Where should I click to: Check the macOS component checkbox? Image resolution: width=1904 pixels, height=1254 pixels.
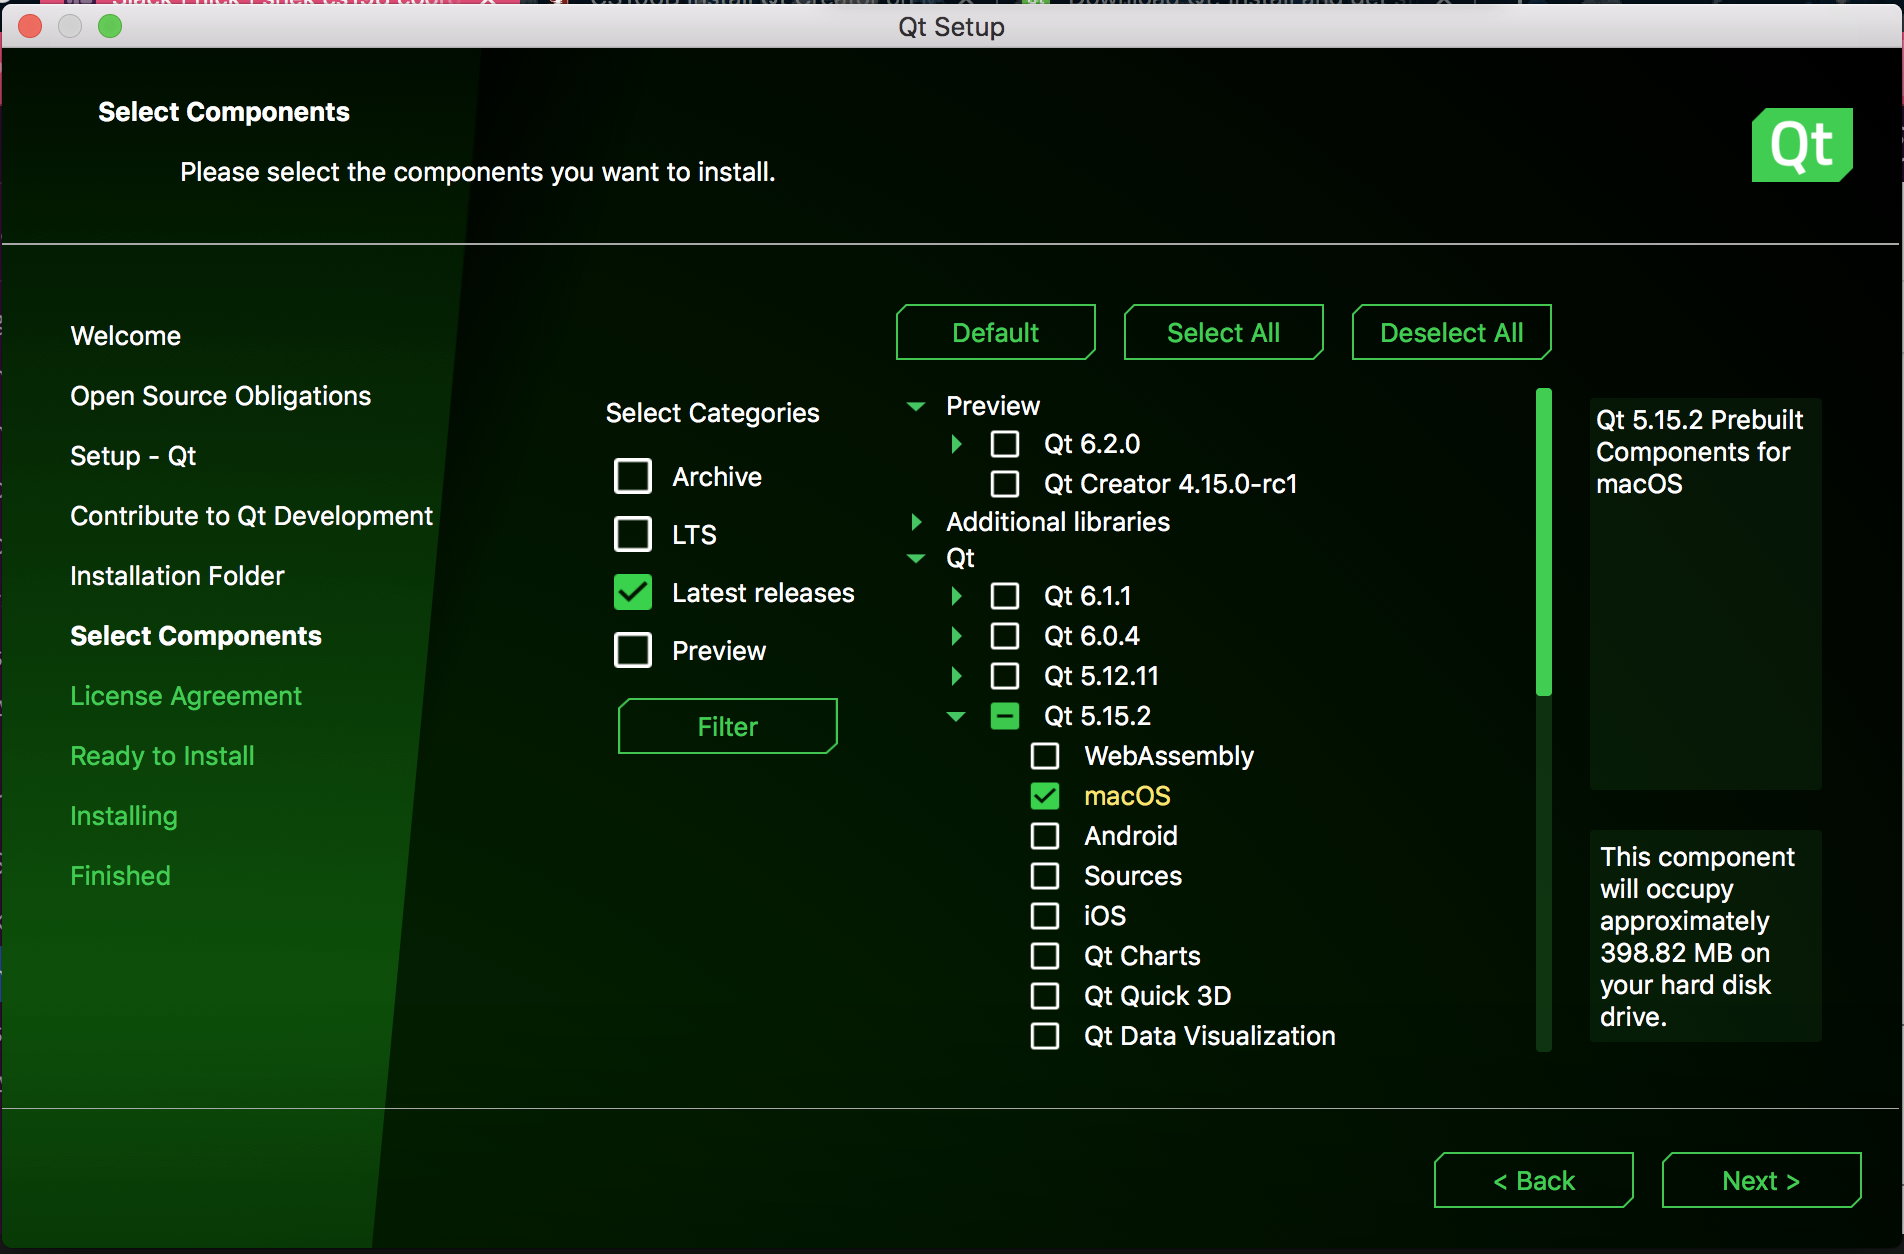click(x=1045, y=795)
